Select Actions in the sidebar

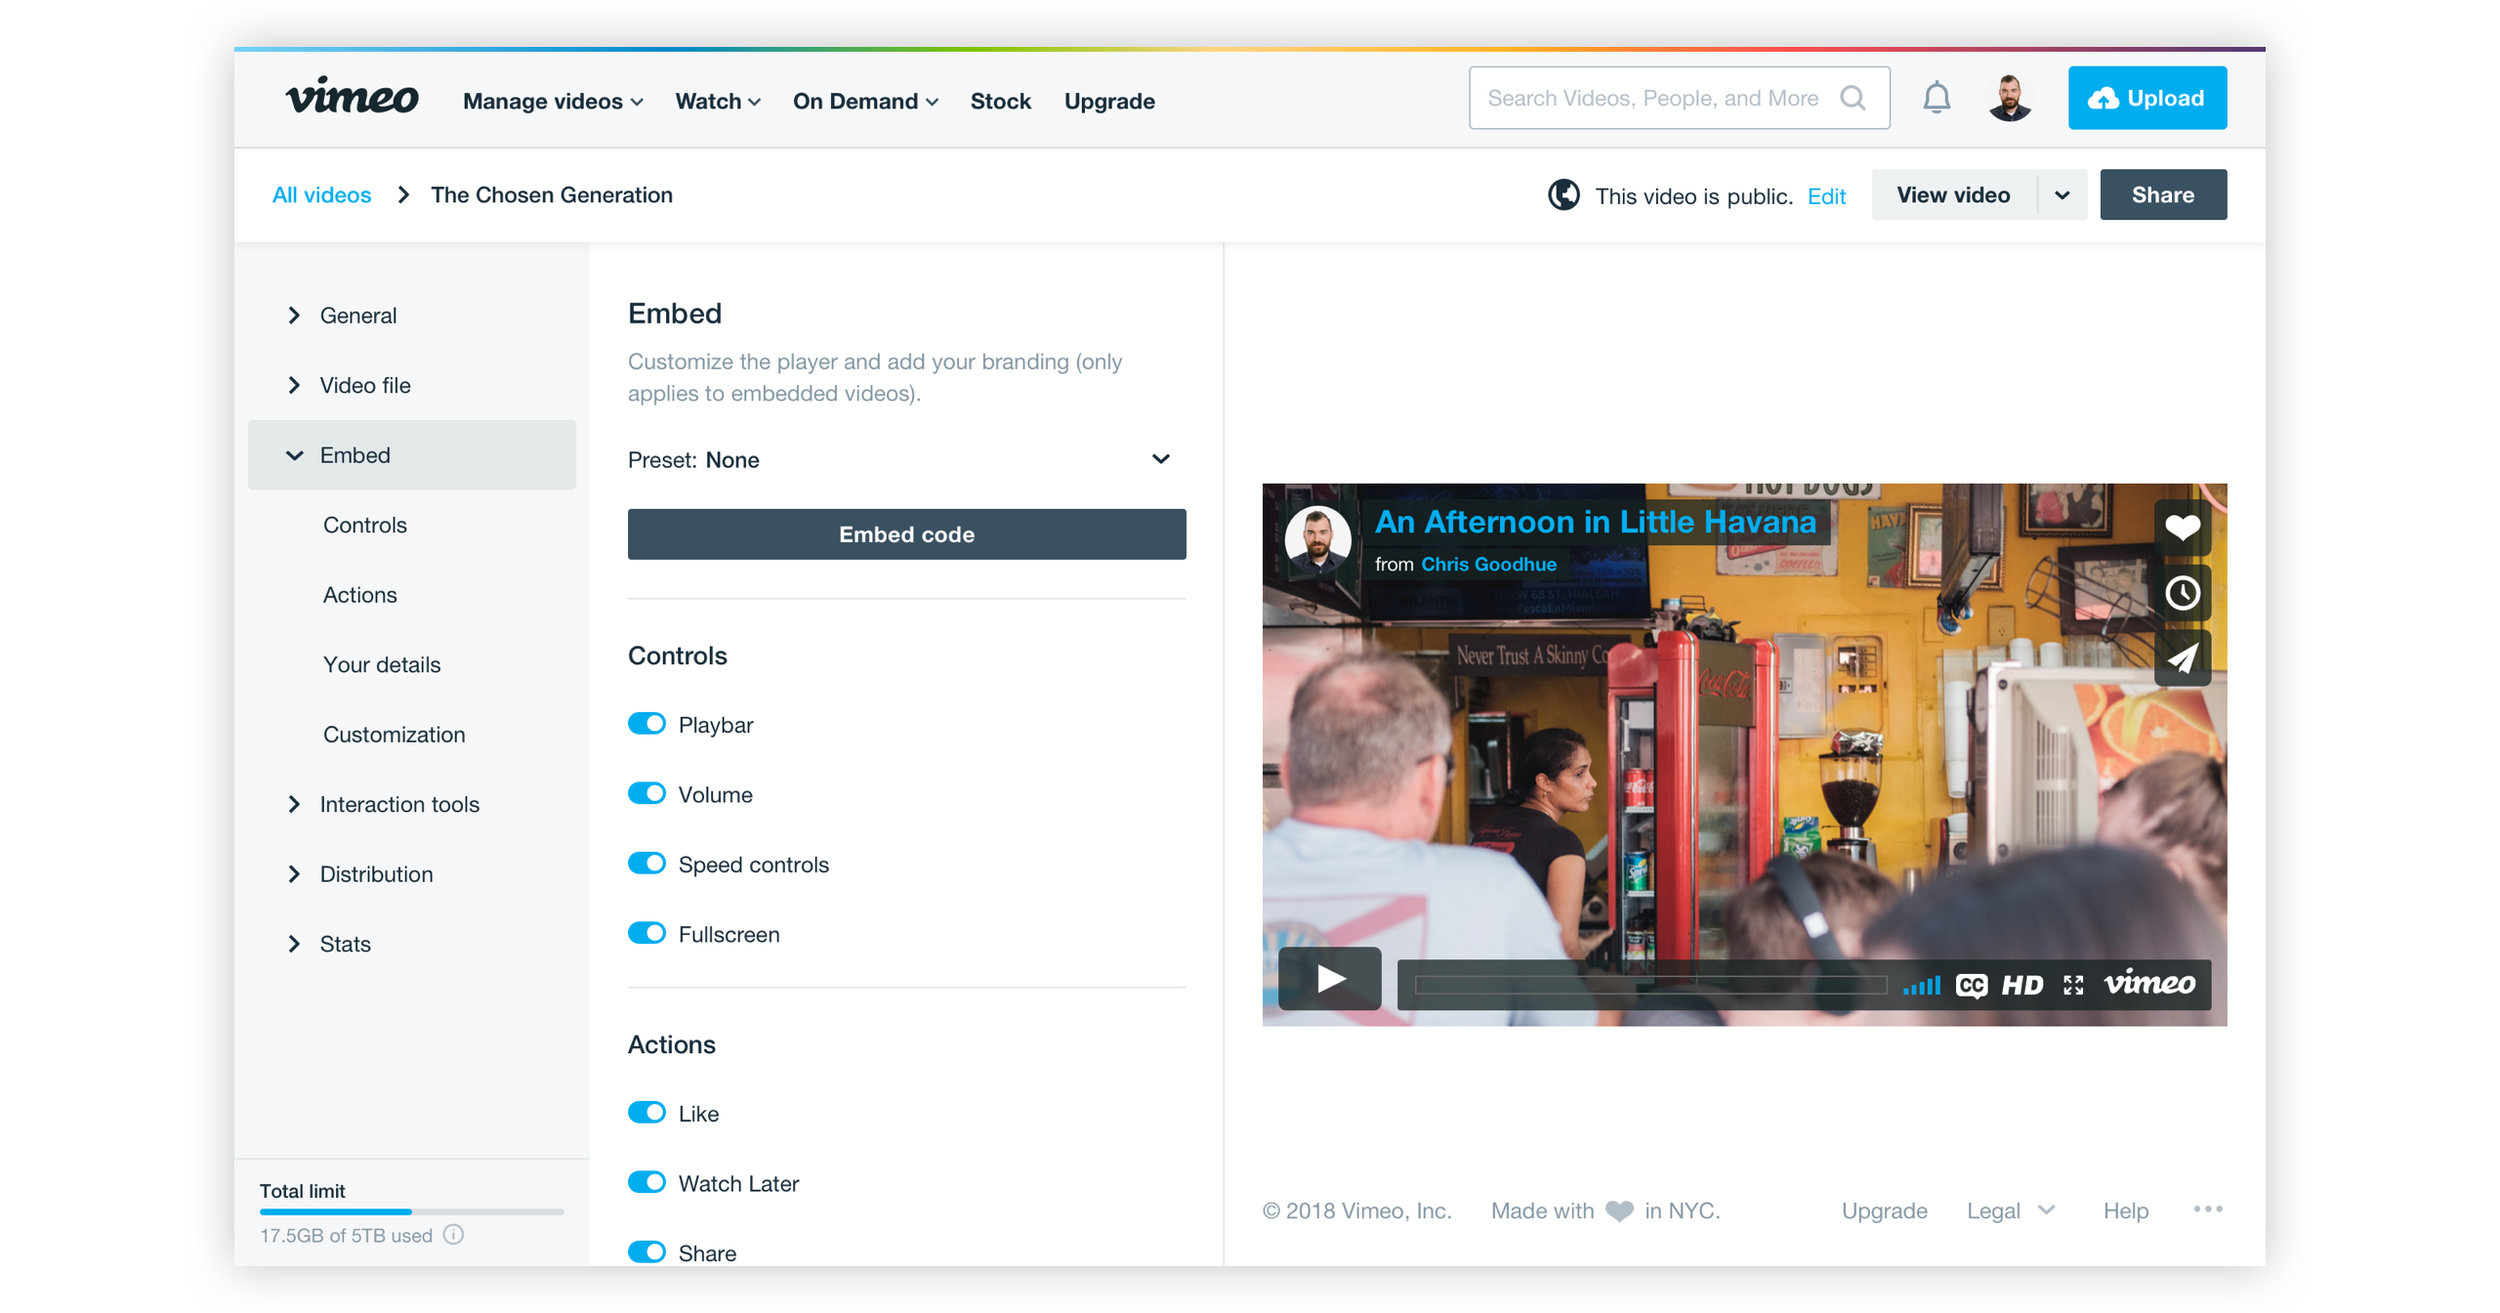pos(360,595)
